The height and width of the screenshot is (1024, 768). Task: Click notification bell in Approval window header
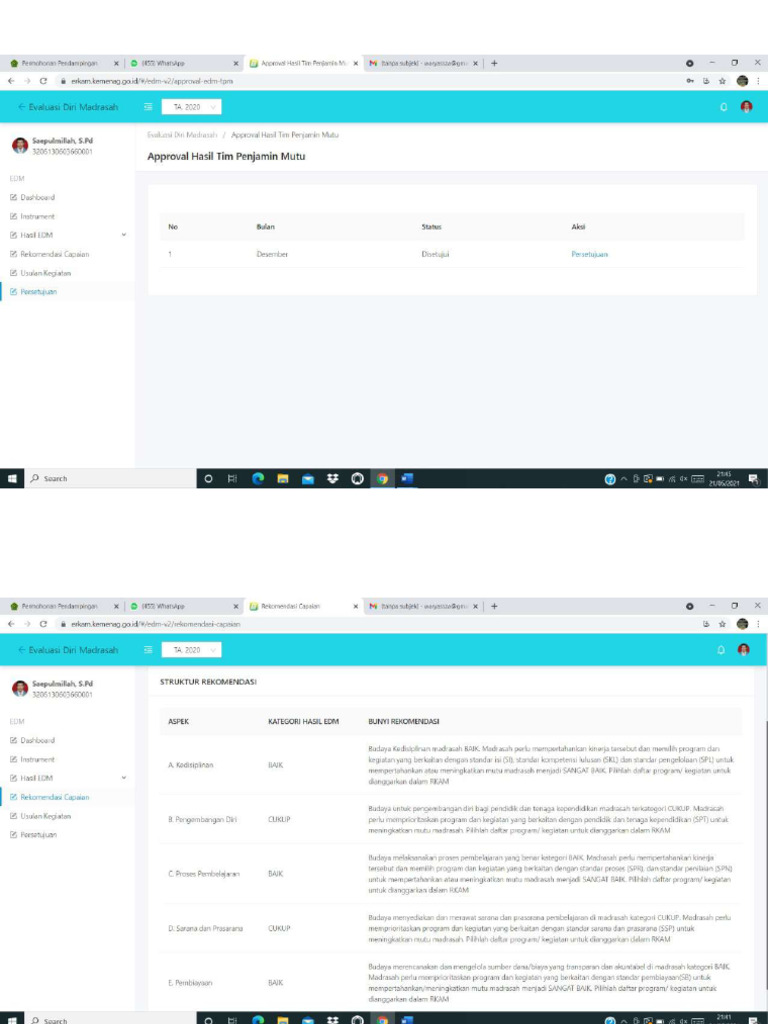(x=724, y=107)
